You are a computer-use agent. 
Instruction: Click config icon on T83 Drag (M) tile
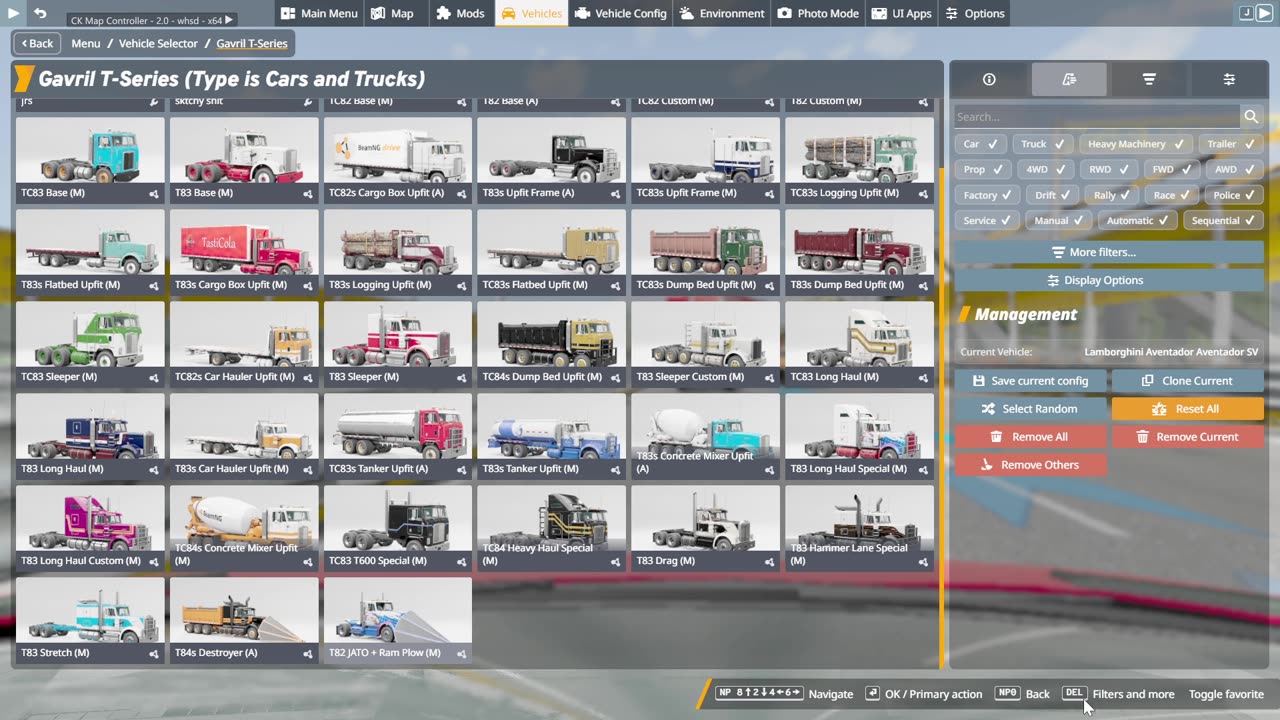click(769, 562)
